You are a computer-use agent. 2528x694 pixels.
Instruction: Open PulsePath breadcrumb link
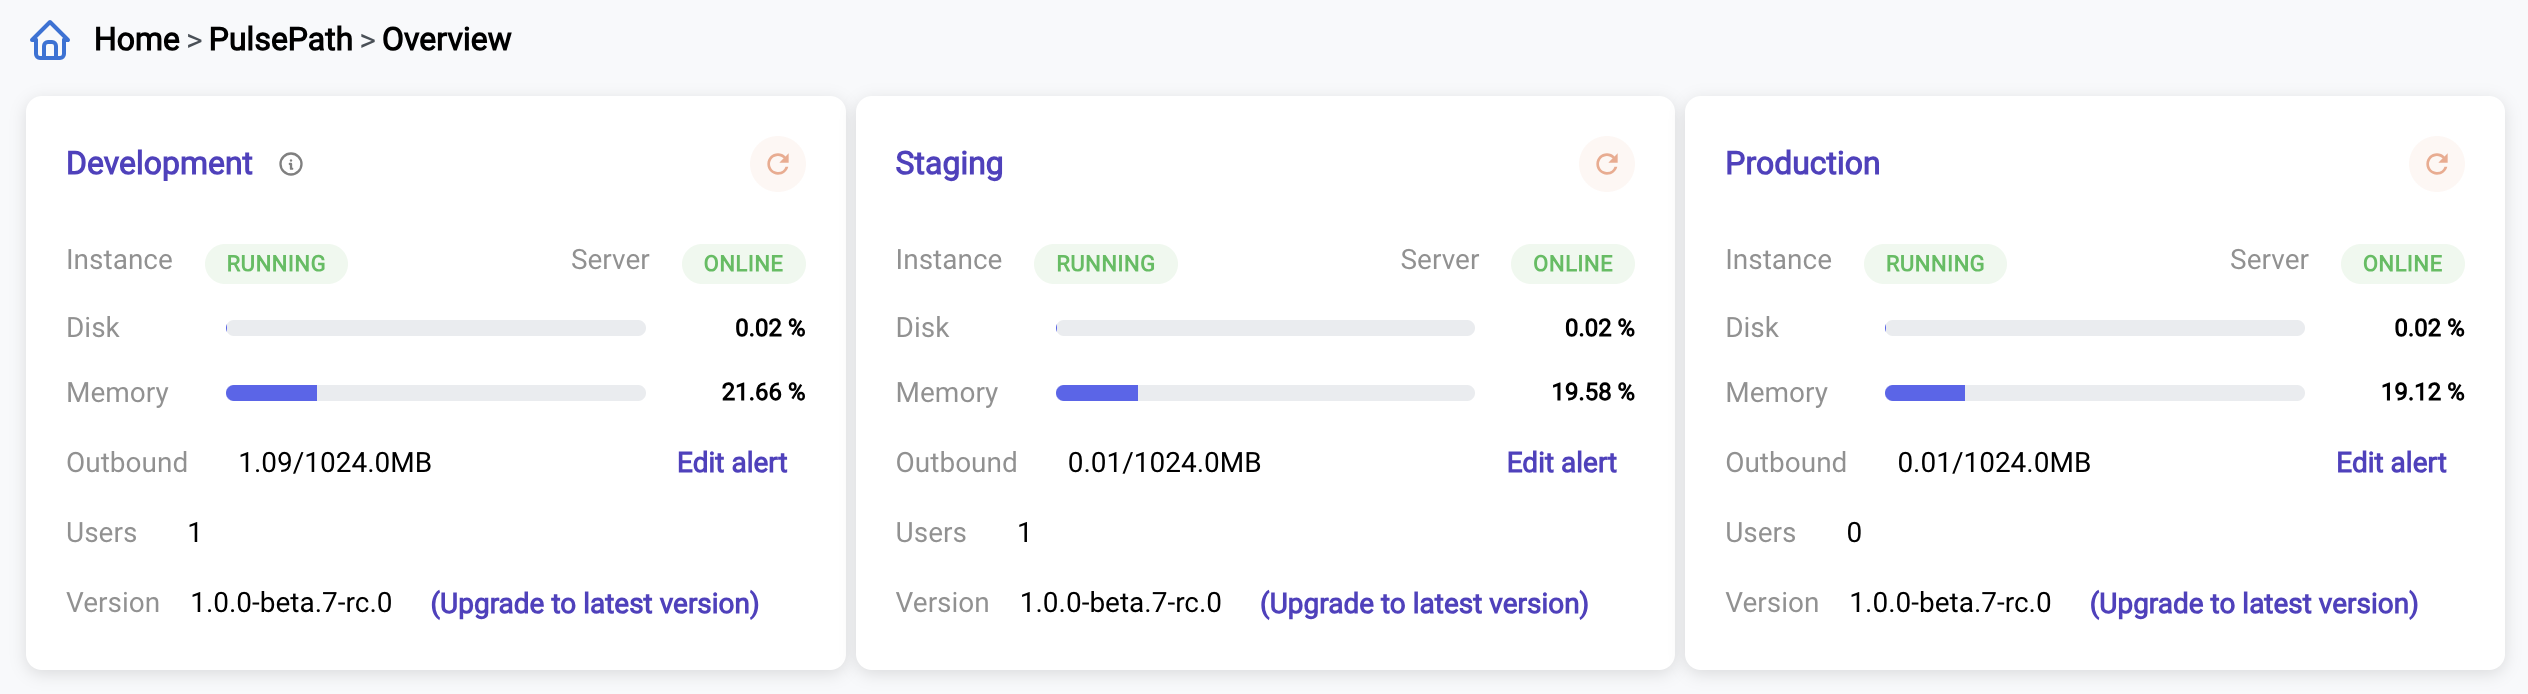[281, 39]
